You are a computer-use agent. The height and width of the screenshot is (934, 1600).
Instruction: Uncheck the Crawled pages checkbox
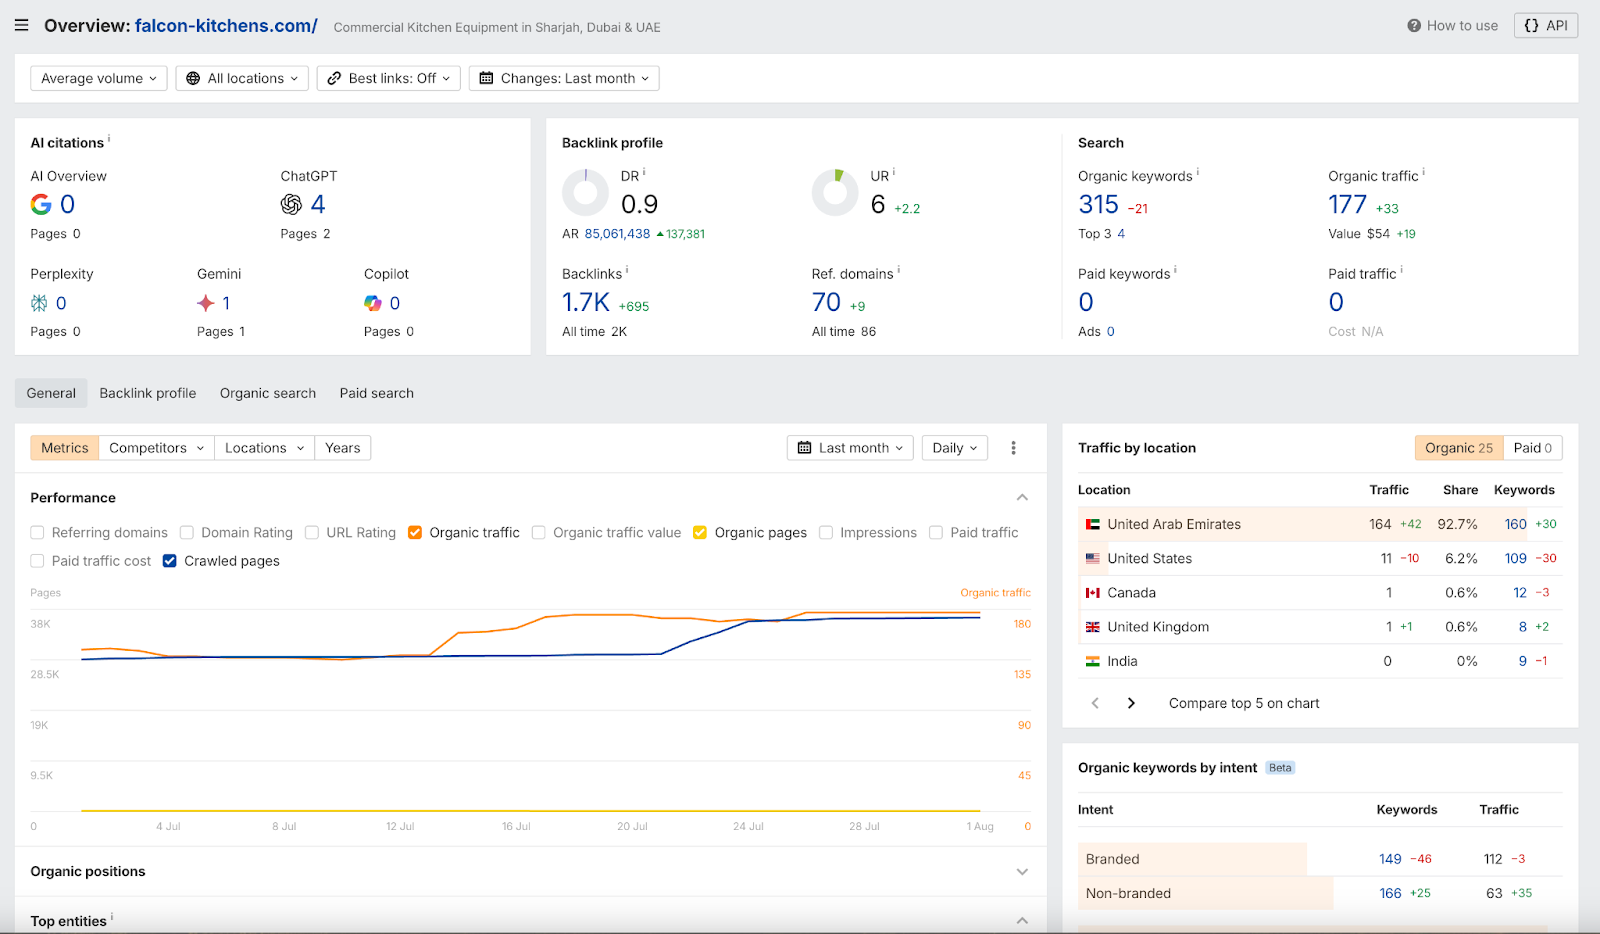pos(170,561)
